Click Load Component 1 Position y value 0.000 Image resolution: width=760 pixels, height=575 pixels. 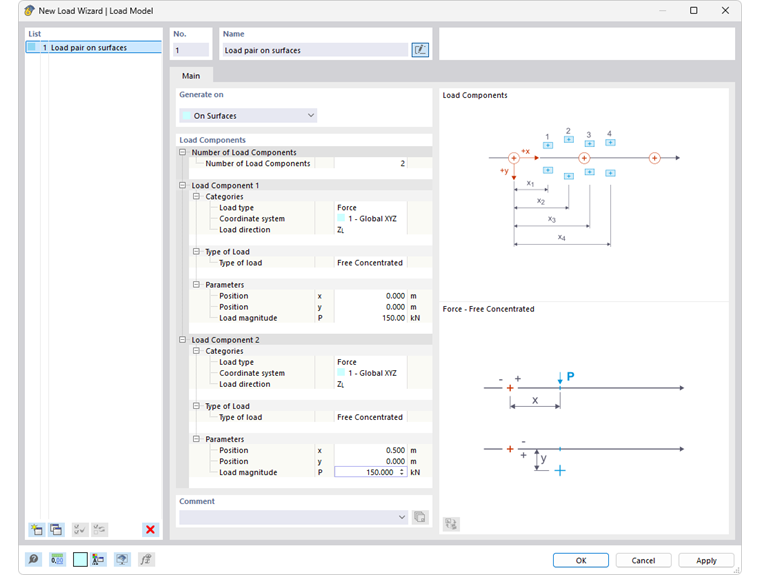[371, 307]
